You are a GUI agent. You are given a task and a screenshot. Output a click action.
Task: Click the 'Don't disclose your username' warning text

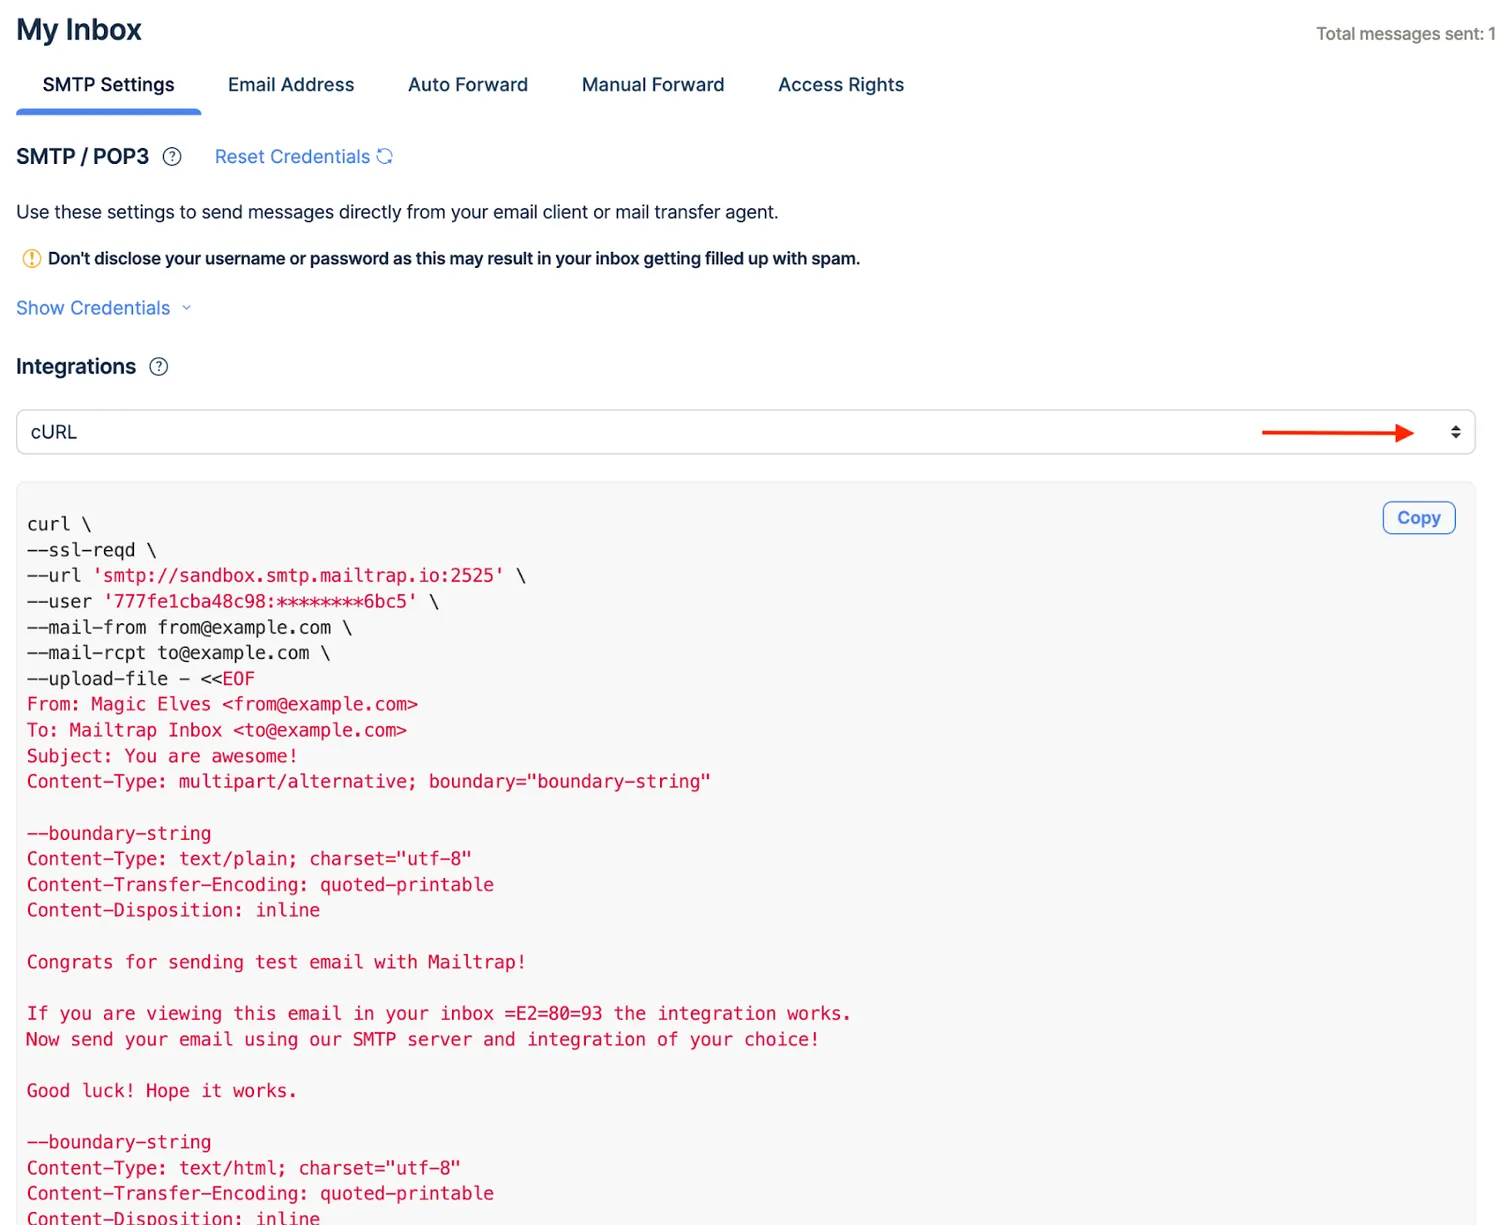coord(454,259)
